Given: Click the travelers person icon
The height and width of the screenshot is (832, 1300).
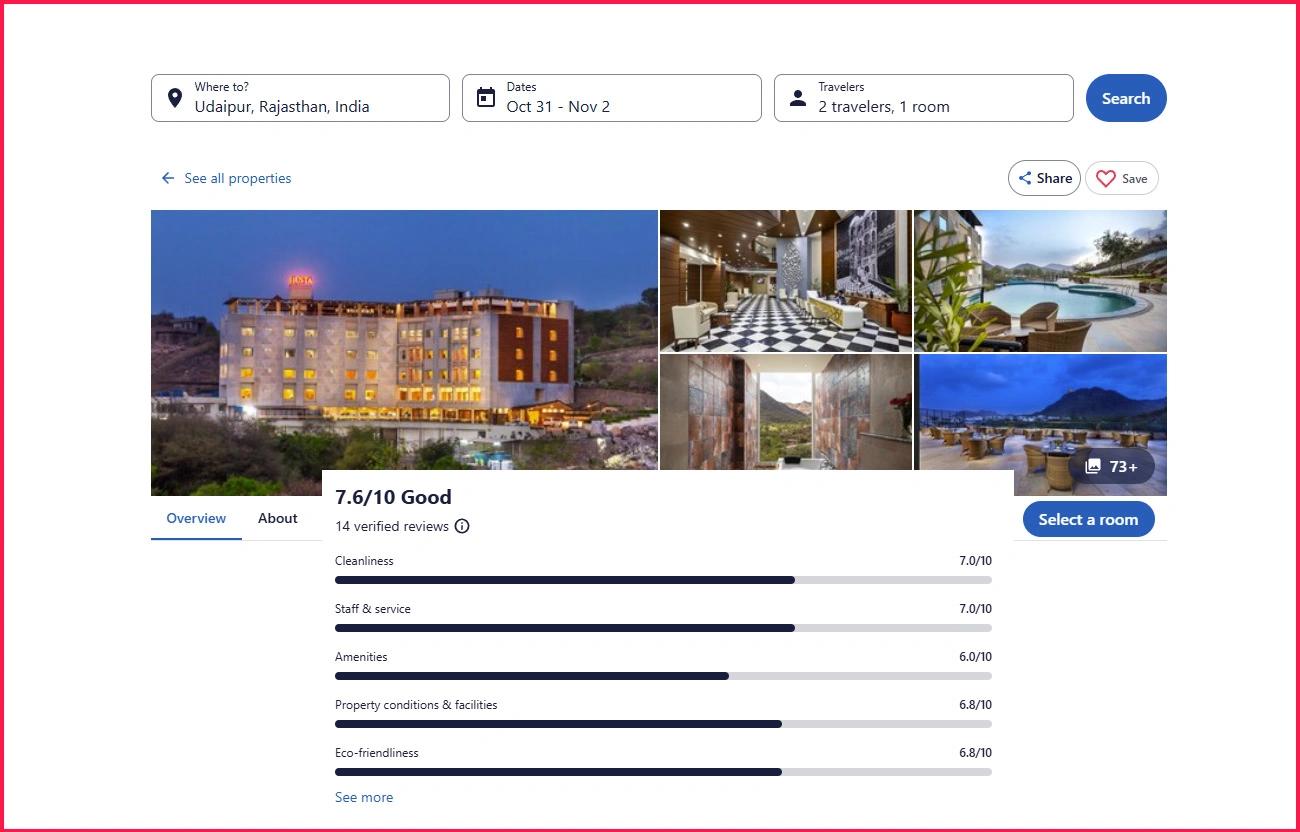Looking at the screenshot, I should [798, 98].
